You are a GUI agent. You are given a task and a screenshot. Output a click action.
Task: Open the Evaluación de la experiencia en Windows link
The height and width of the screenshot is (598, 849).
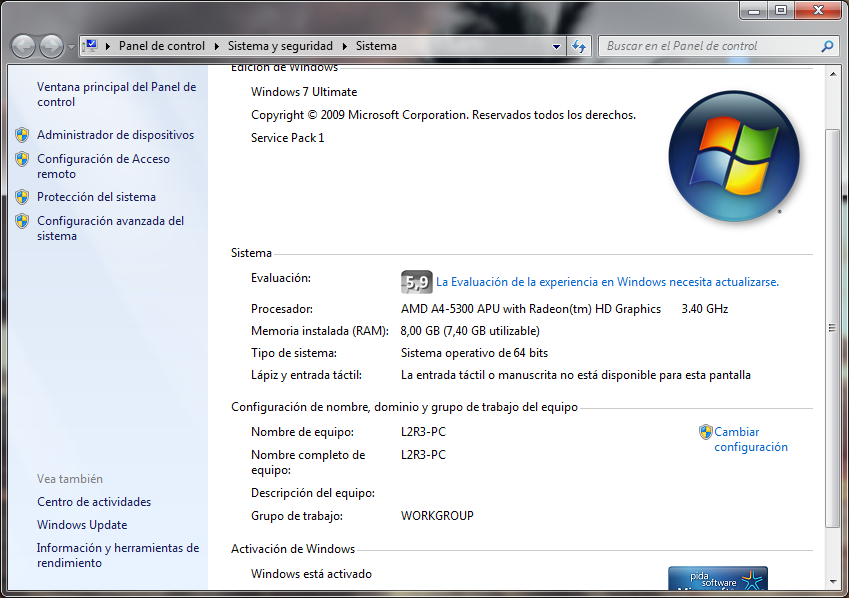607,282
